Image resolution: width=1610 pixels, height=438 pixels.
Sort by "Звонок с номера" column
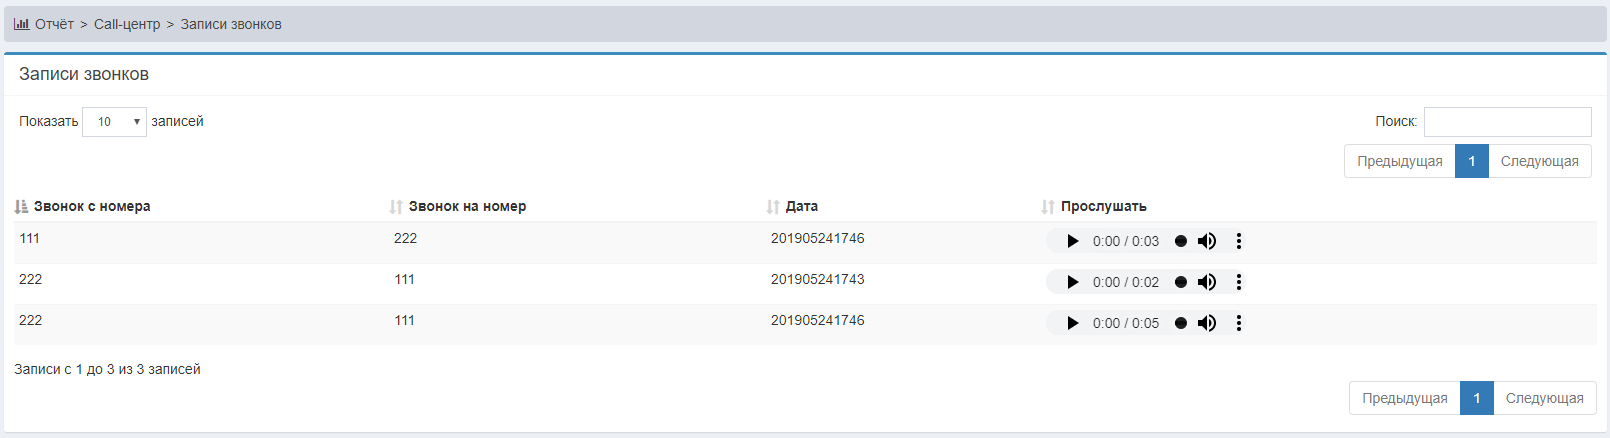click(91, 206)
